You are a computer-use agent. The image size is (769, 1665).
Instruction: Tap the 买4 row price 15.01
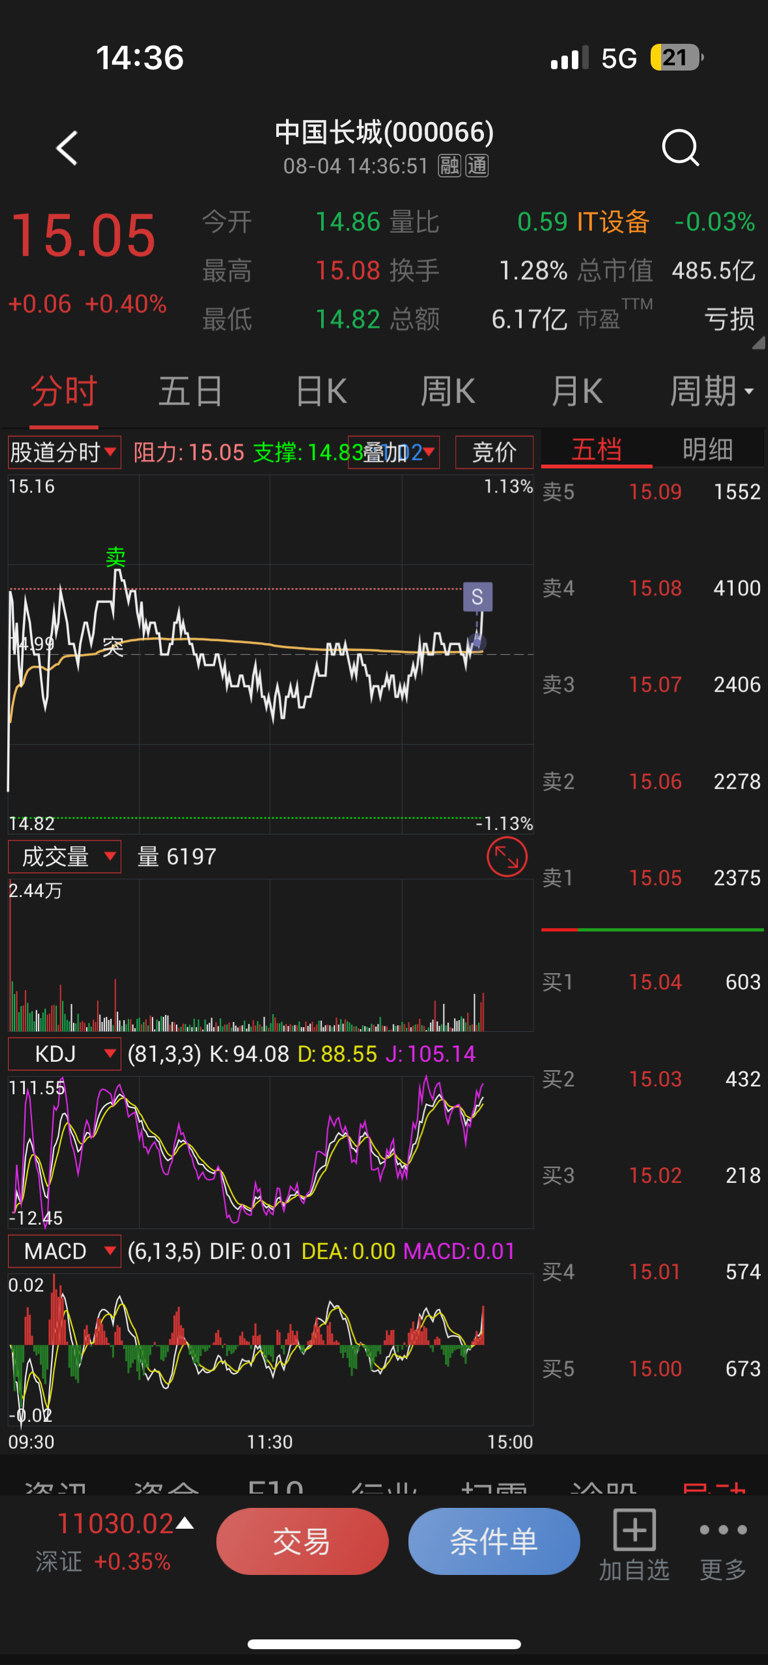pyautogui.click(x=655, y=1272)
